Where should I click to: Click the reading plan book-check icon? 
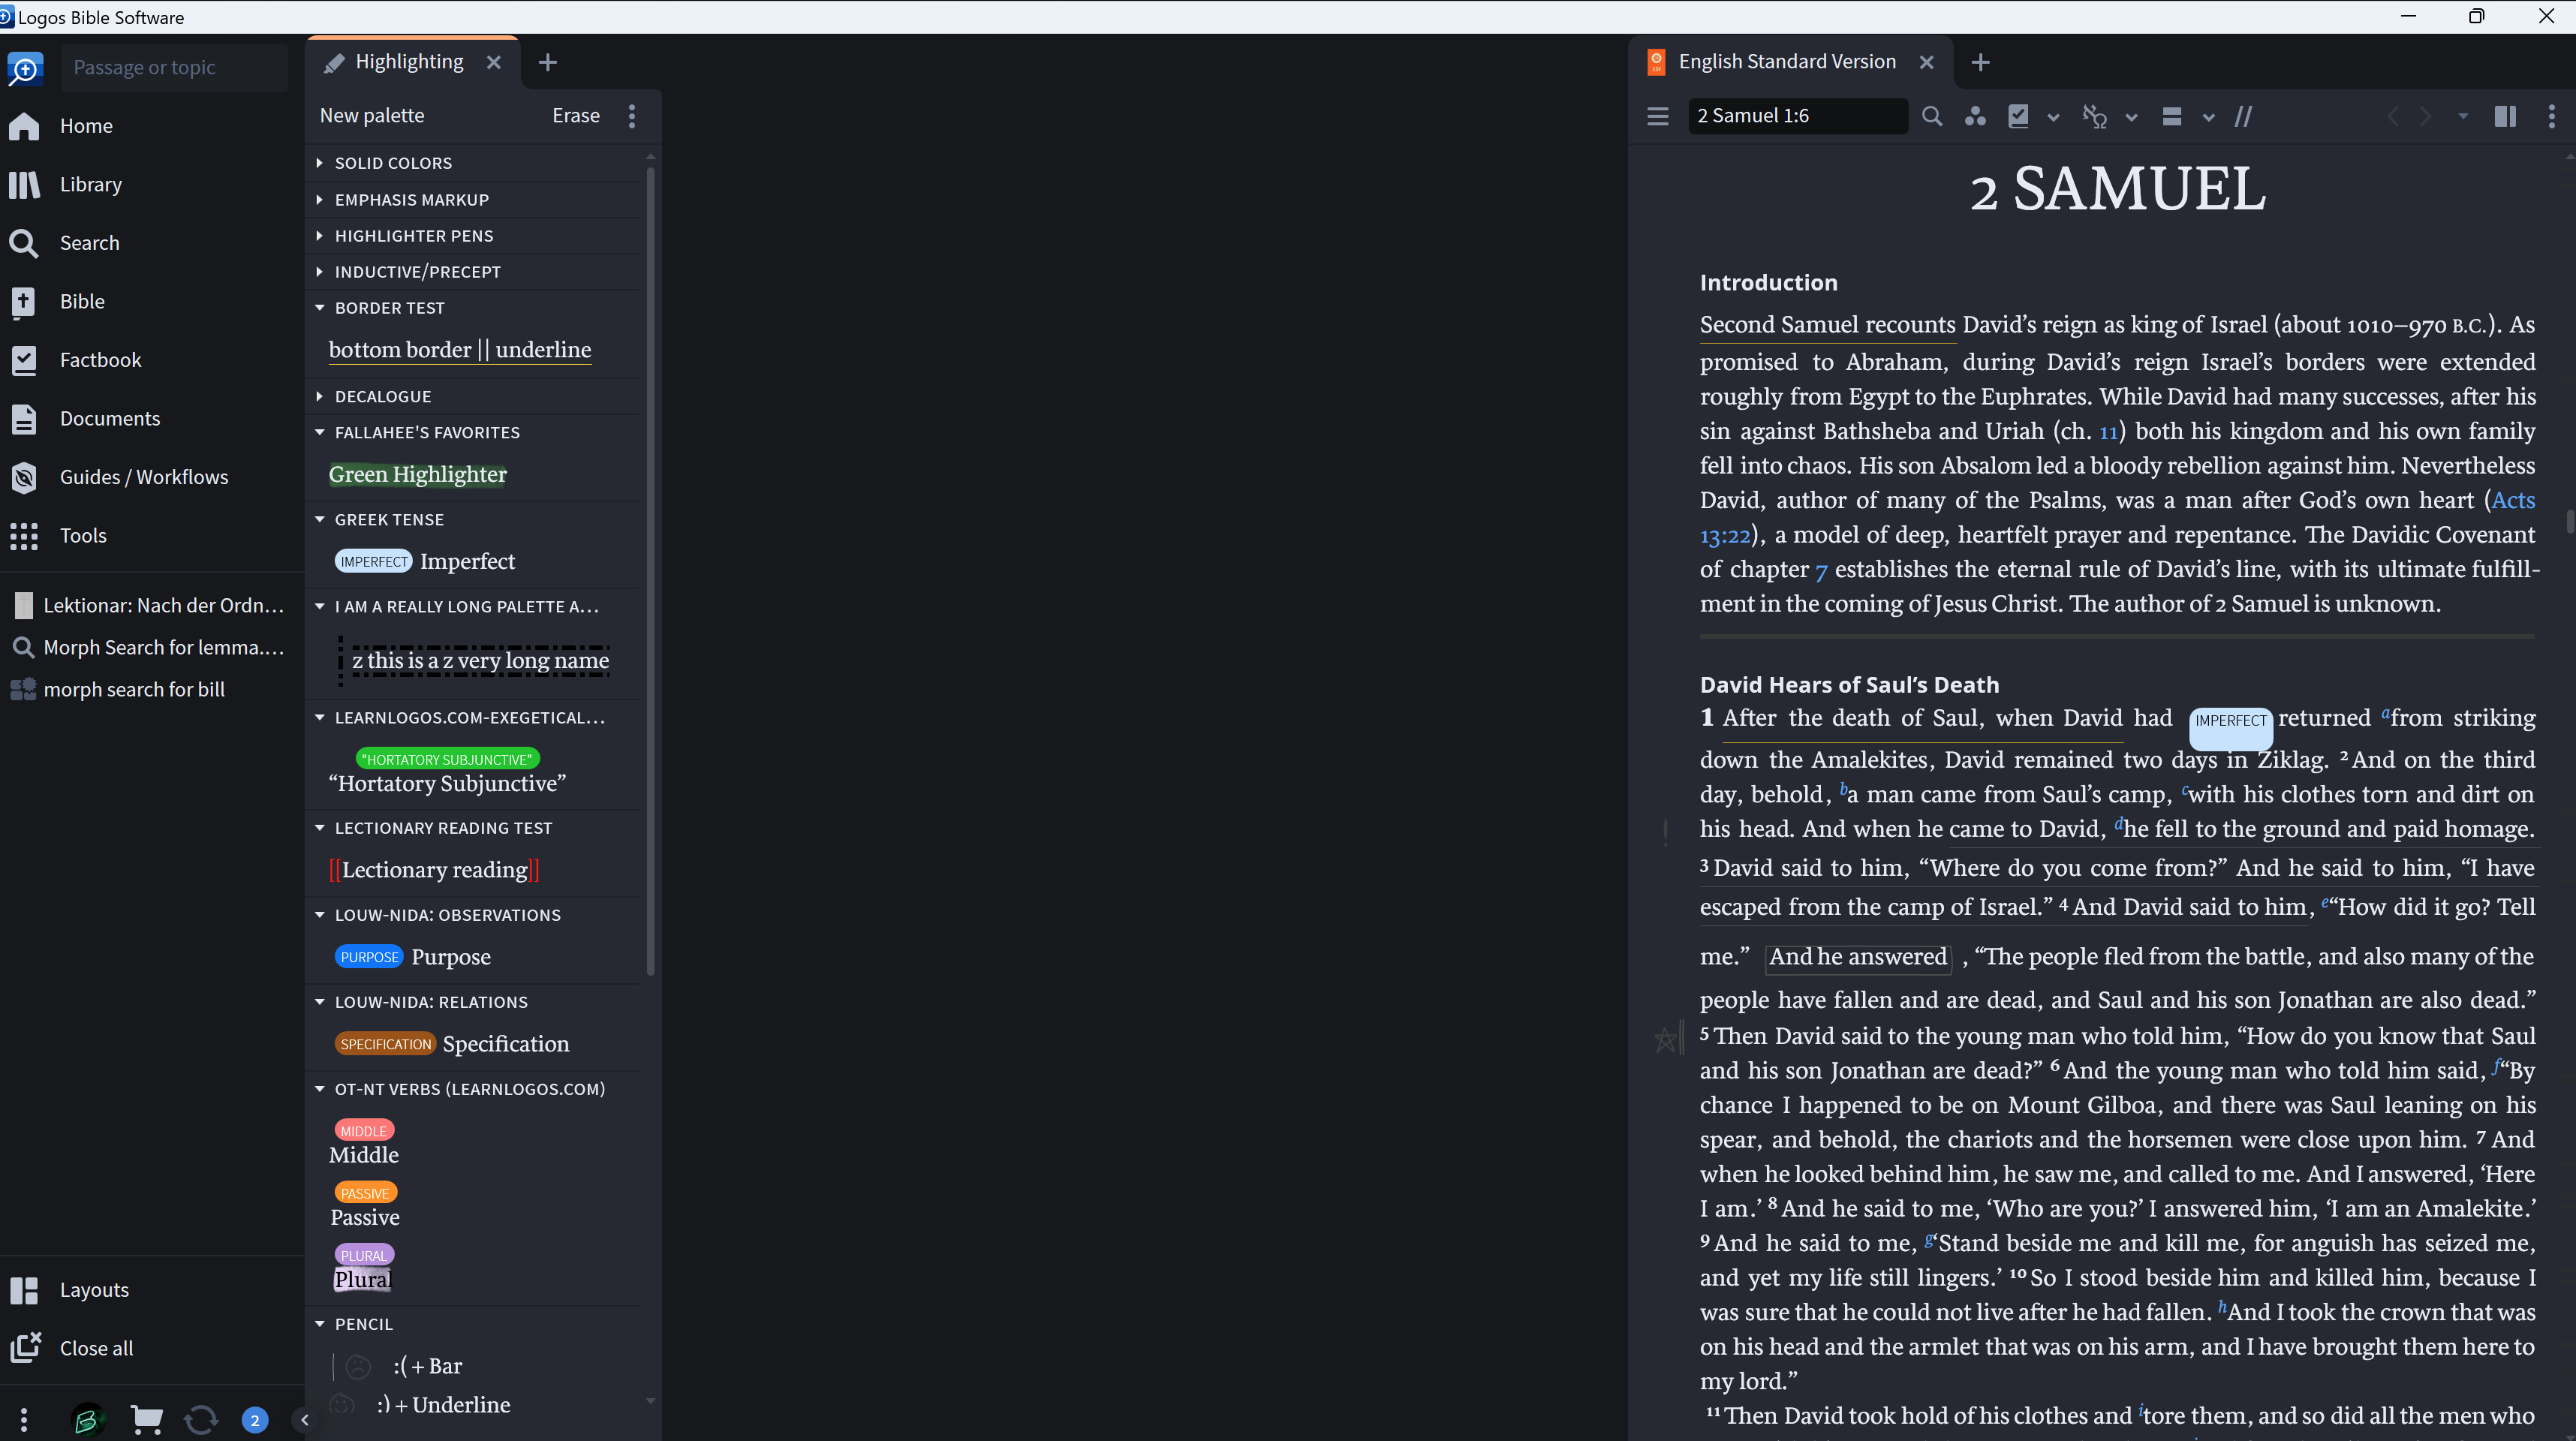(2019, 116)
